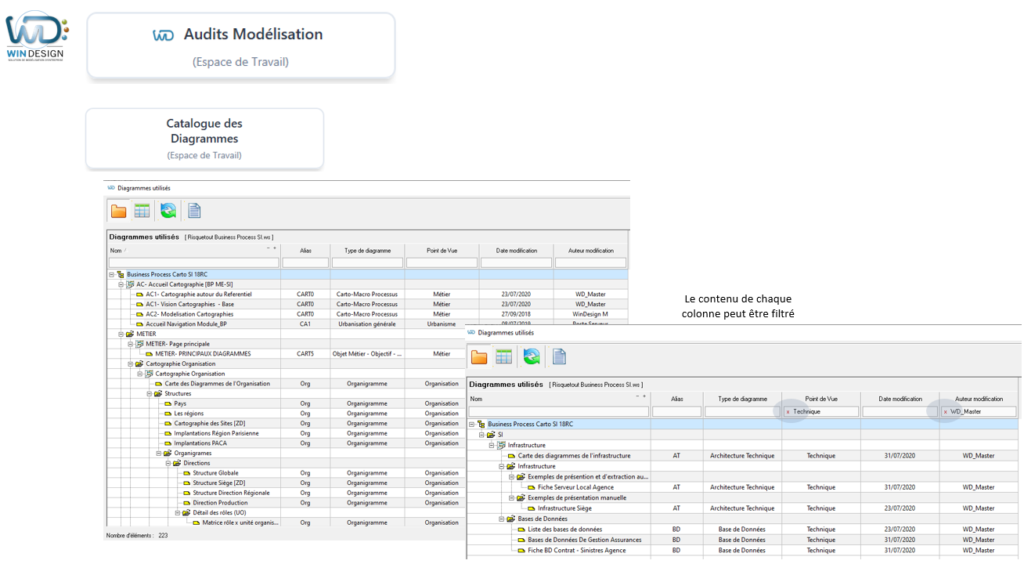1024x564 pixels.
Task: Switch to table view in the back Diagrammes utilisés window
Action: pyautogui.click(x=142, y=211)
